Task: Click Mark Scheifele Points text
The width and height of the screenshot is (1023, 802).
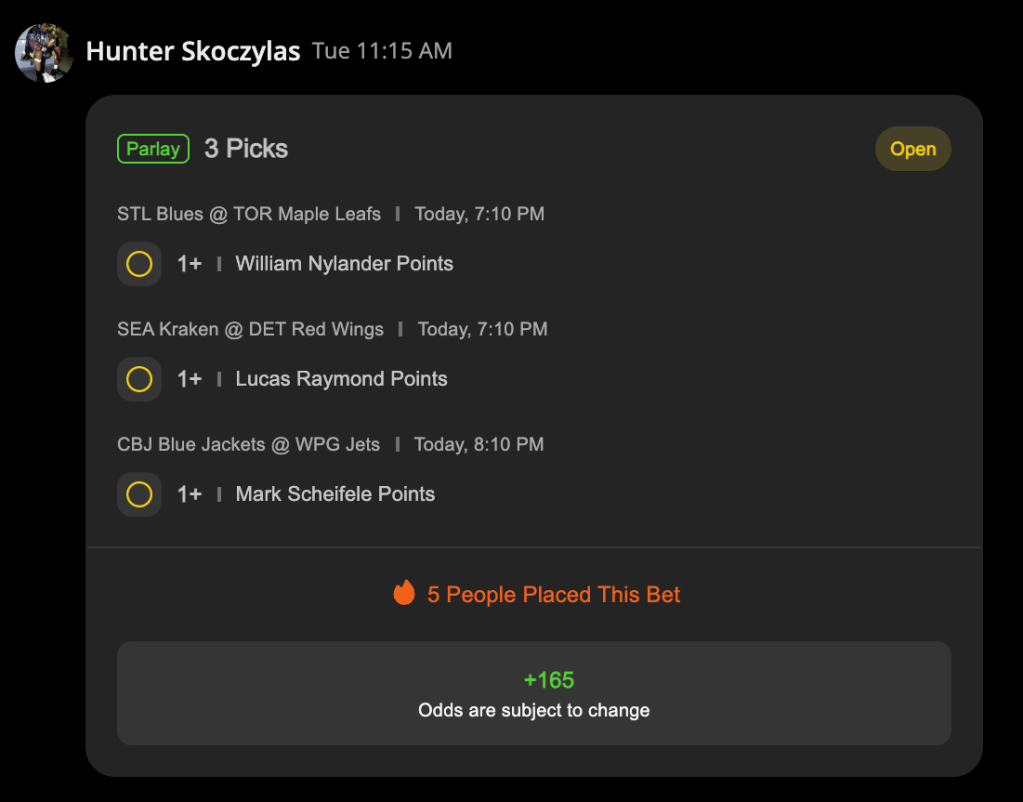Action: (x=335, y=494)
